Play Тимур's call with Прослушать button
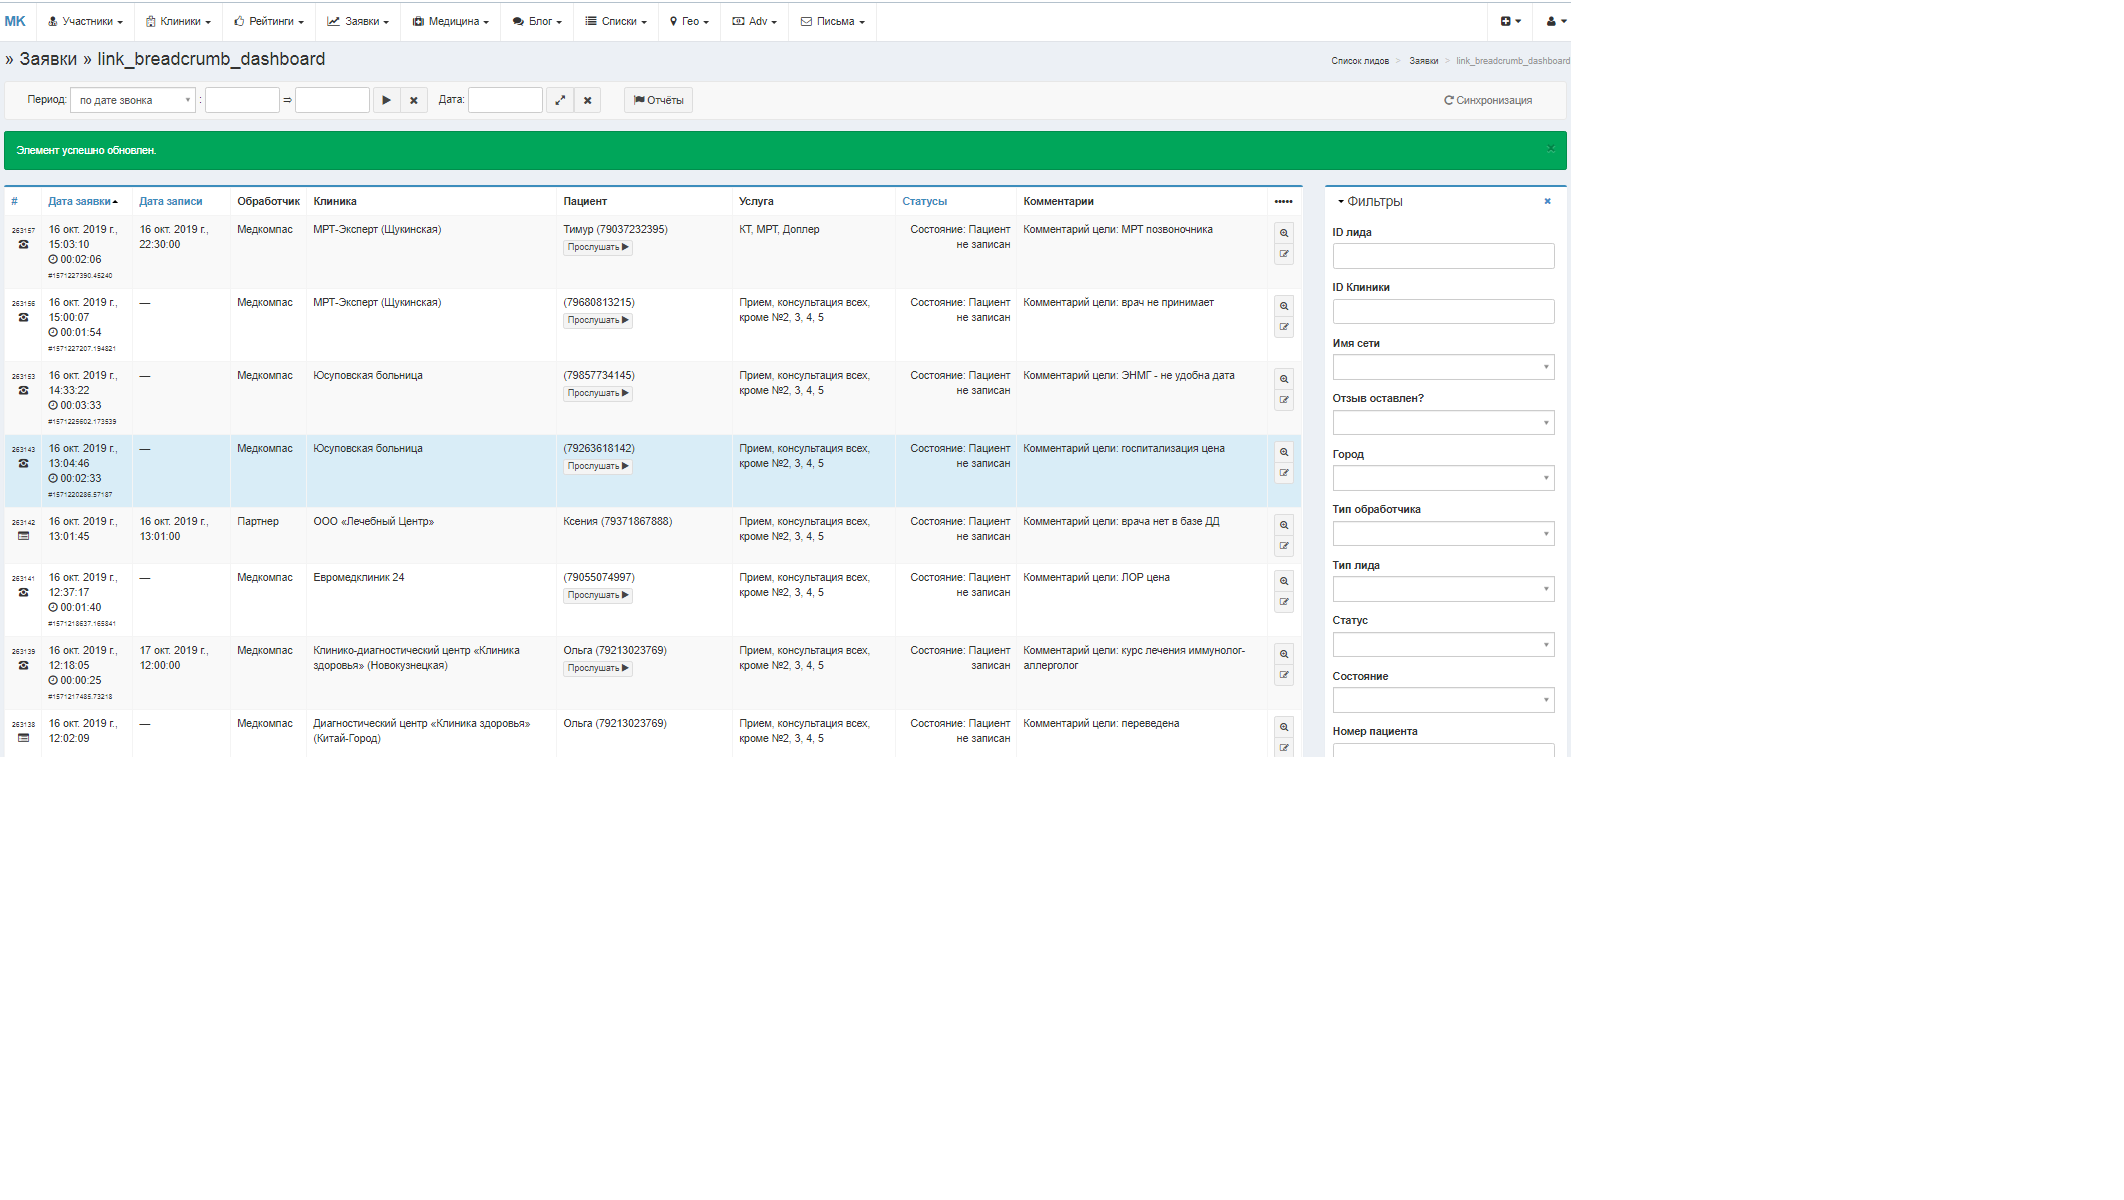The height and width of the screenshot is (1200, 2124). [x=598, y=247]
